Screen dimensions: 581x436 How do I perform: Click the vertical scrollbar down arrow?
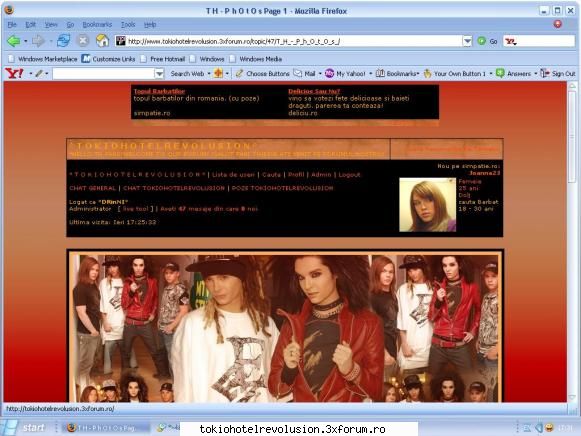tap(572, 398)
